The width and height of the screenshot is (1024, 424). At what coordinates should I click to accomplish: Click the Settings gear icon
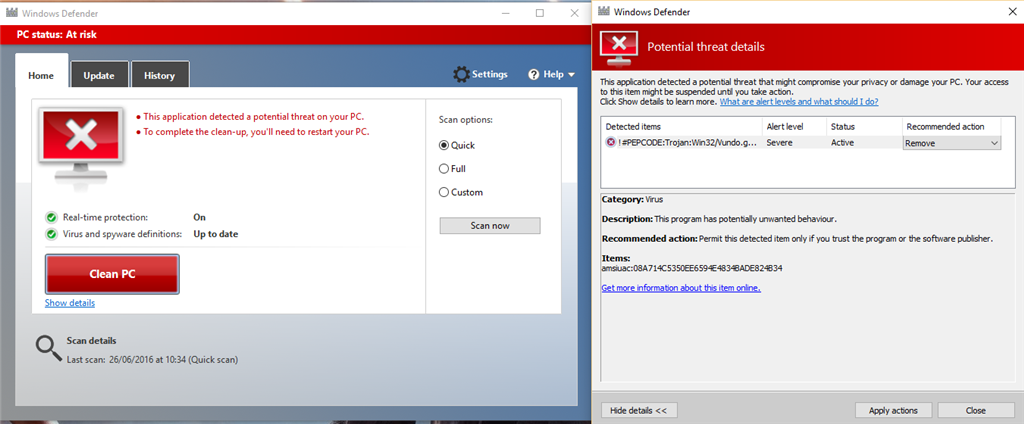pos(461,74)
